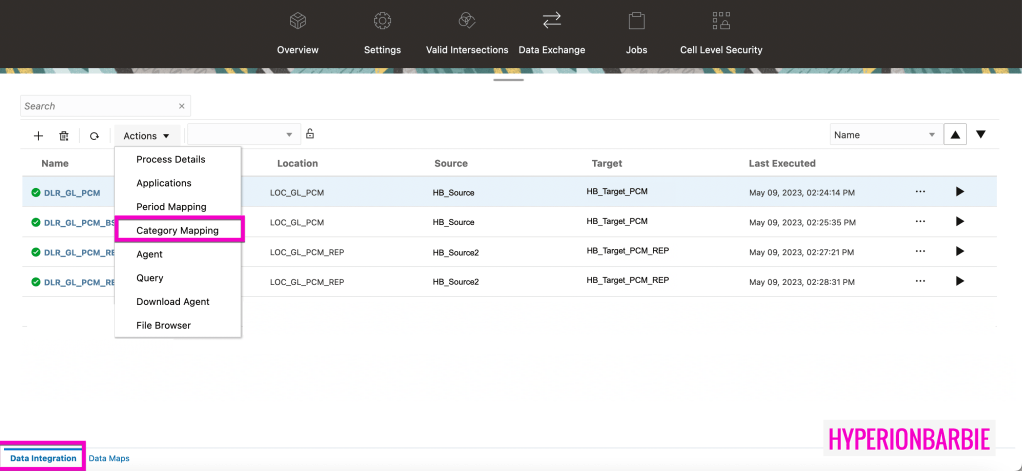Screen dimensions: 1022x471
Task: Toggle the lock icon beside the dropdown
Action: click(310, 134)
